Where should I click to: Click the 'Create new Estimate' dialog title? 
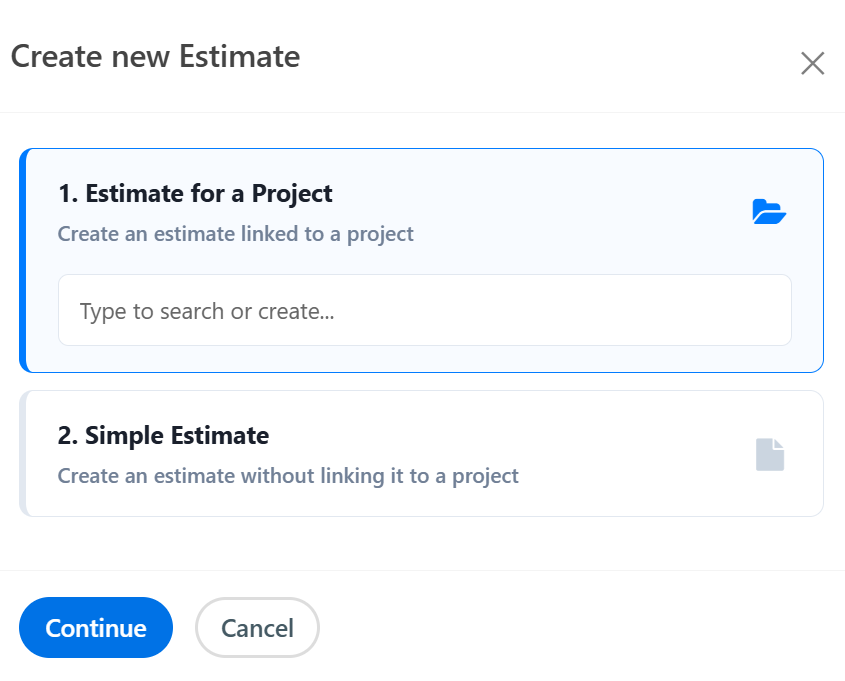[x=155, y=56]
